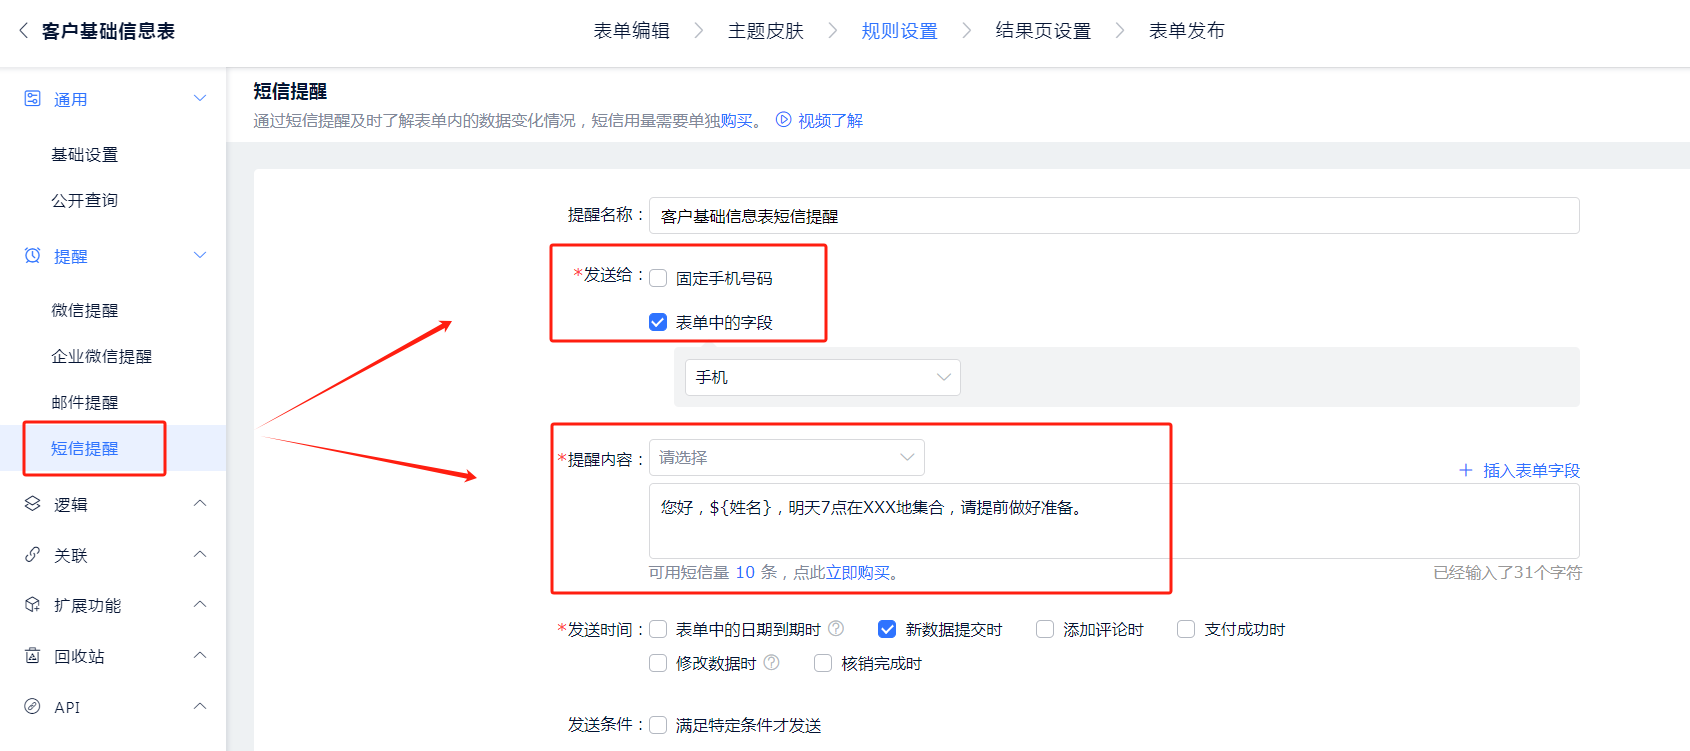Select the 规则设置 step

900,31
